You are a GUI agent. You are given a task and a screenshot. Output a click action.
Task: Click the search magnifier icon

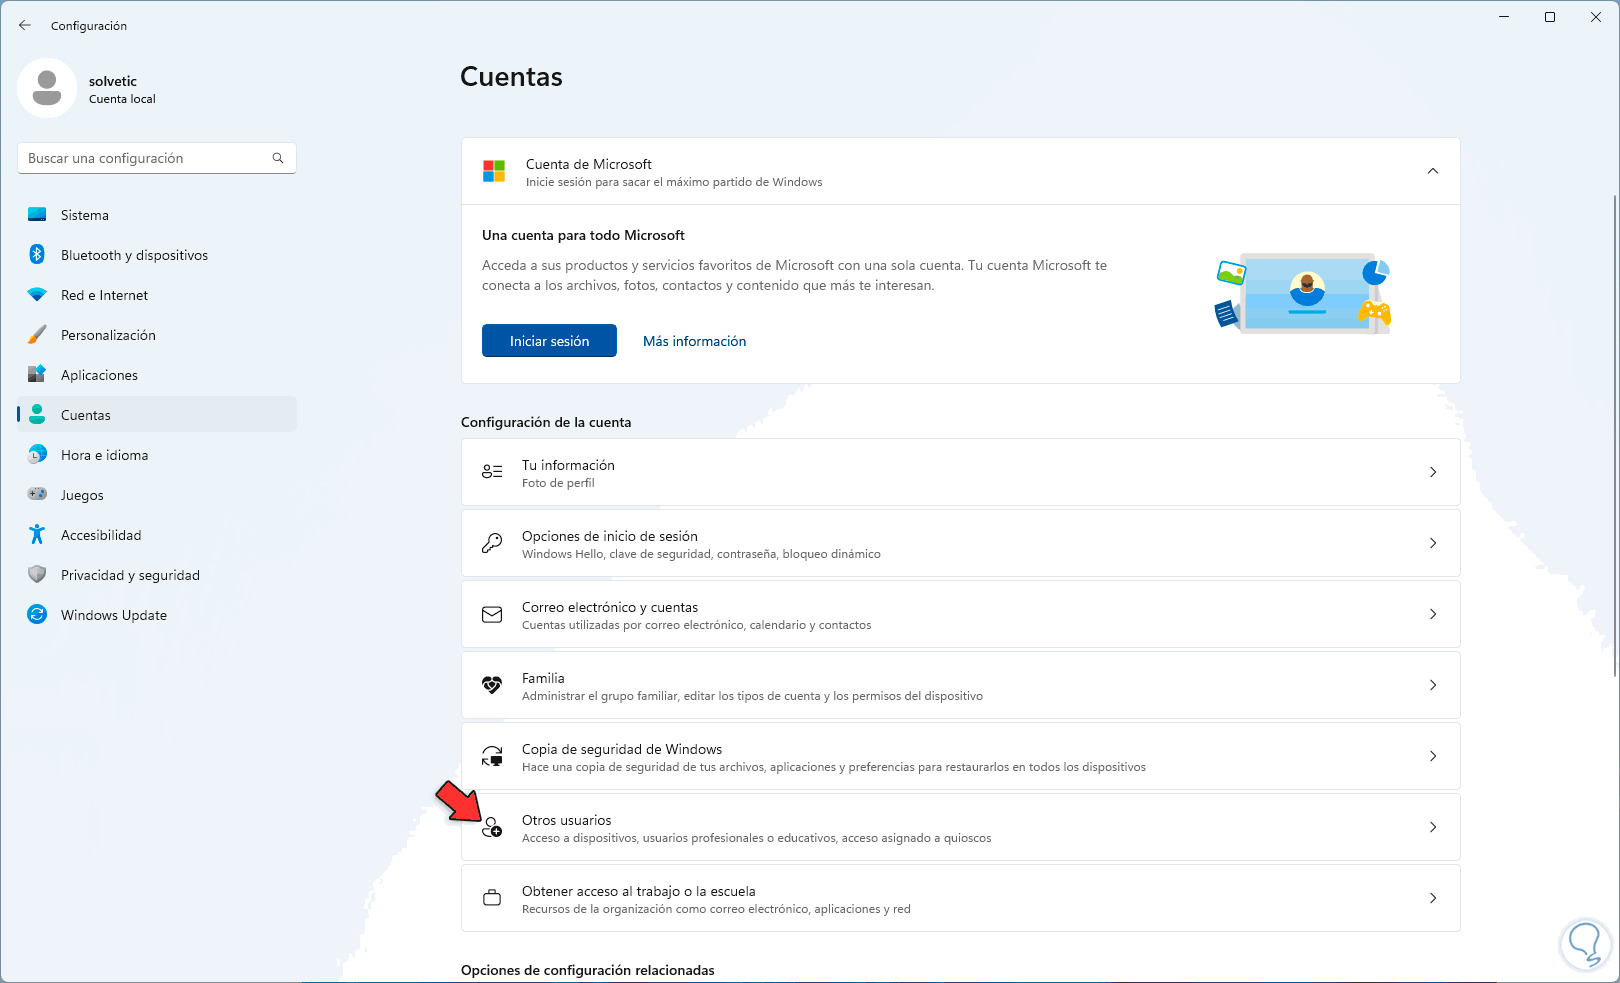click(x=278, y=158)
